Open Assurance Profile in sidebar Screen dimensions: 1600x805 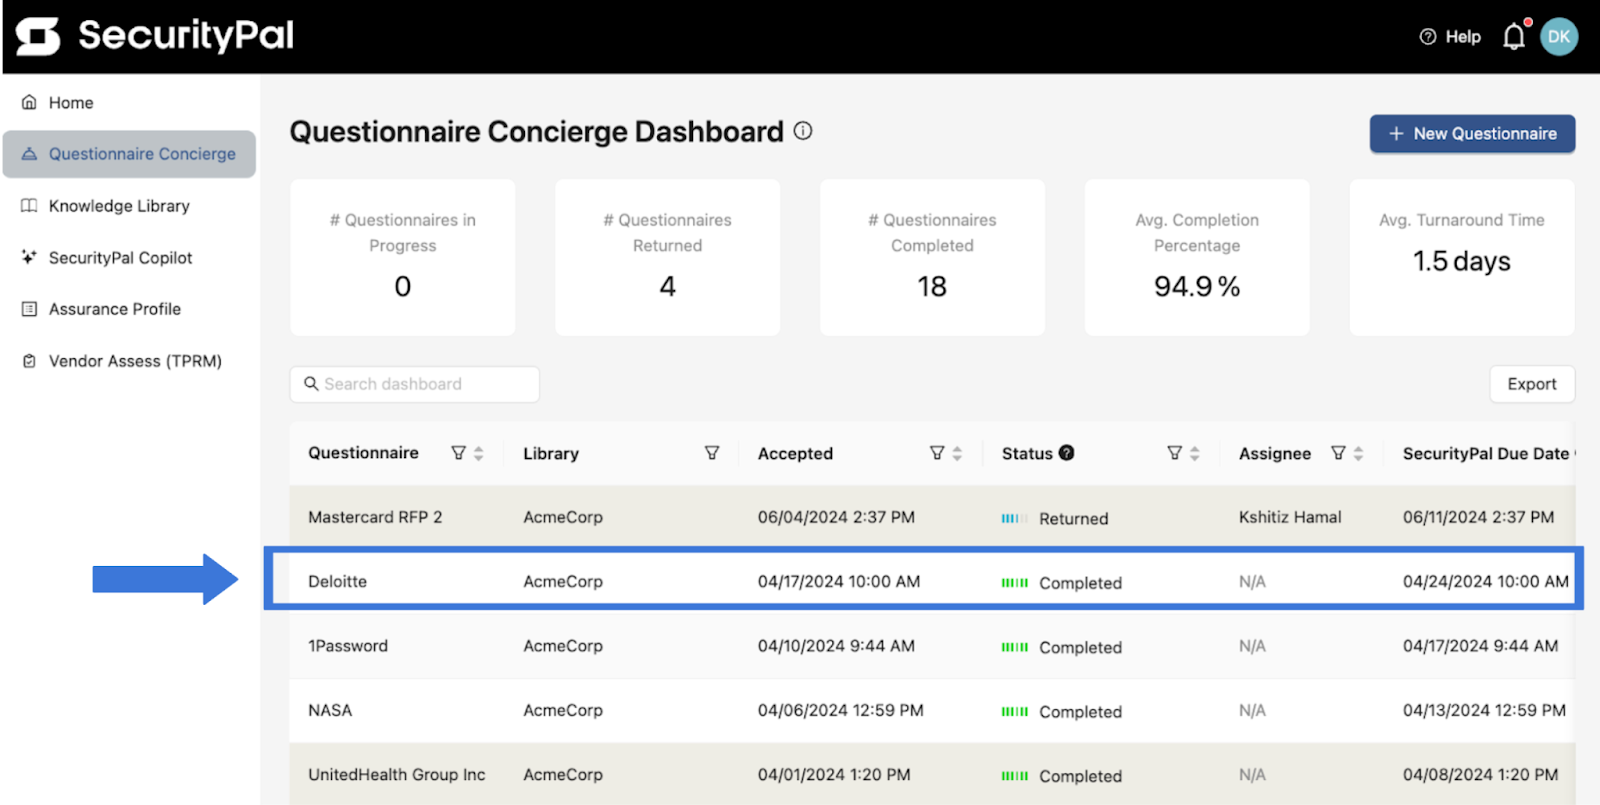[128, 309]
